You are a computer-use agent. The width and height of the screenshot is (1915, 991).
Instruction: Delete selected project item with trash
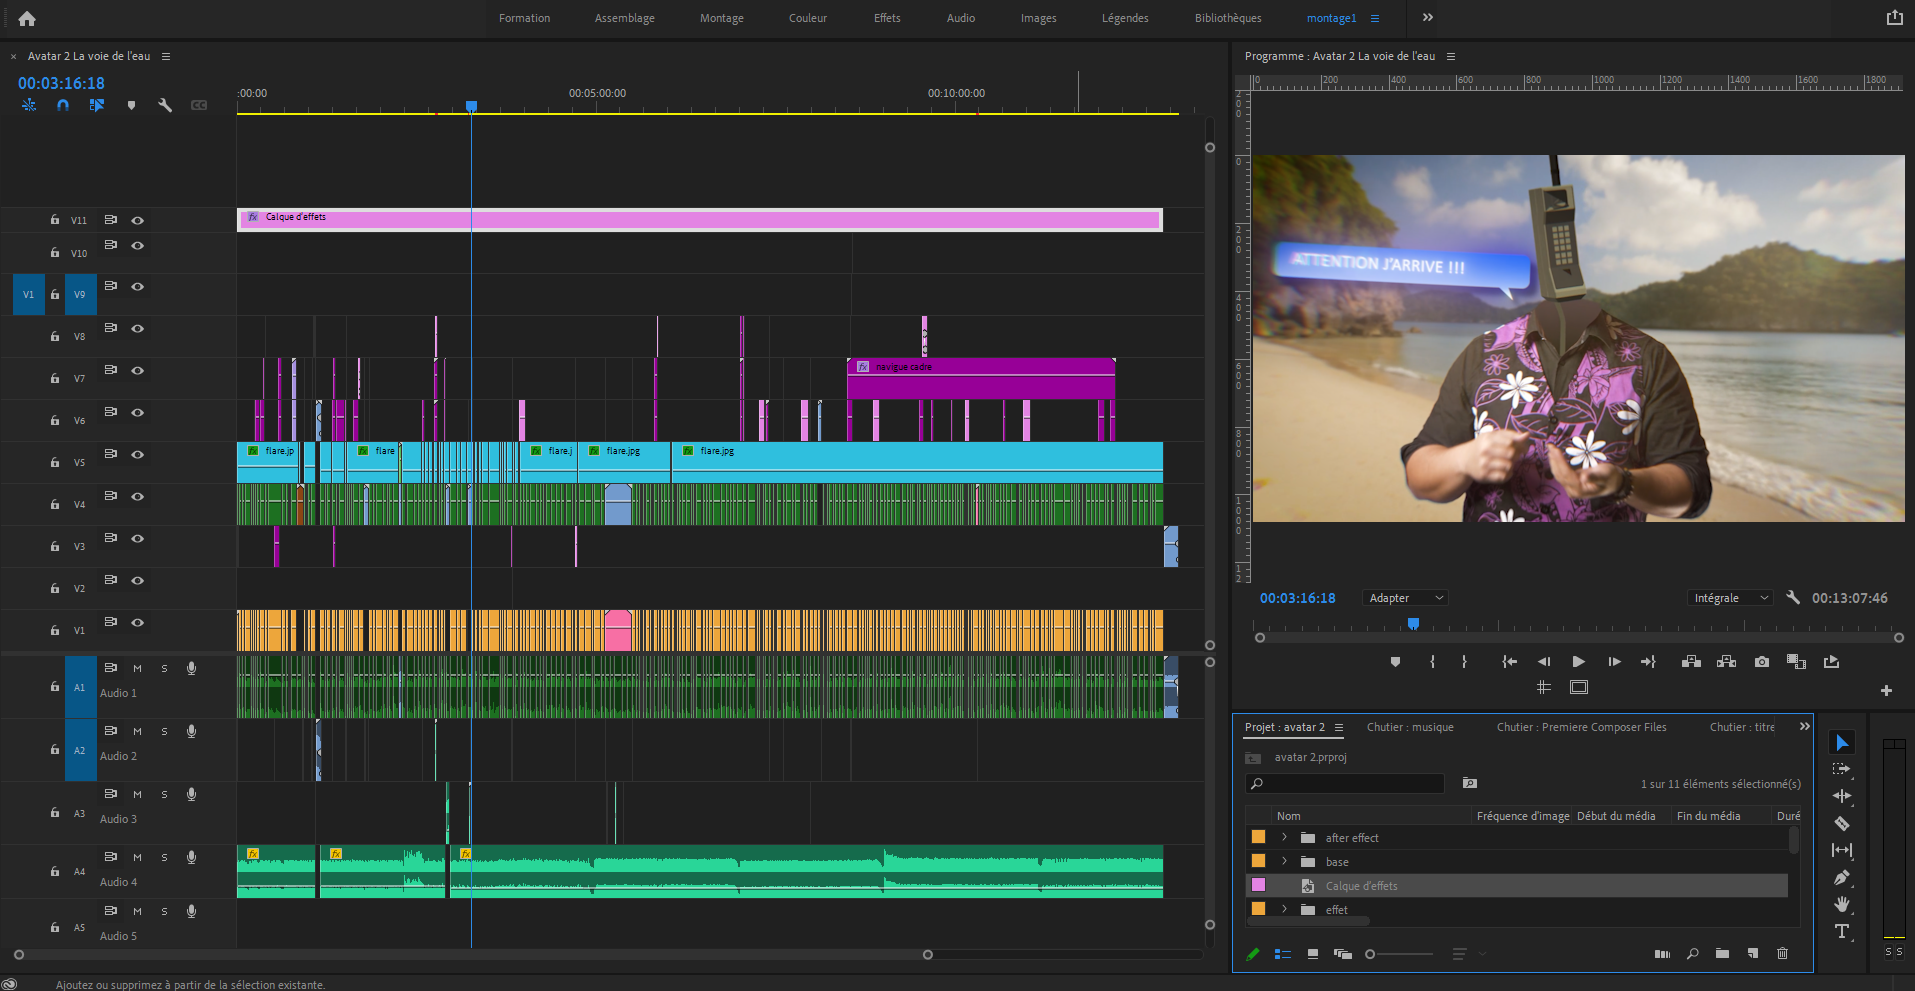click(1782, 954)
